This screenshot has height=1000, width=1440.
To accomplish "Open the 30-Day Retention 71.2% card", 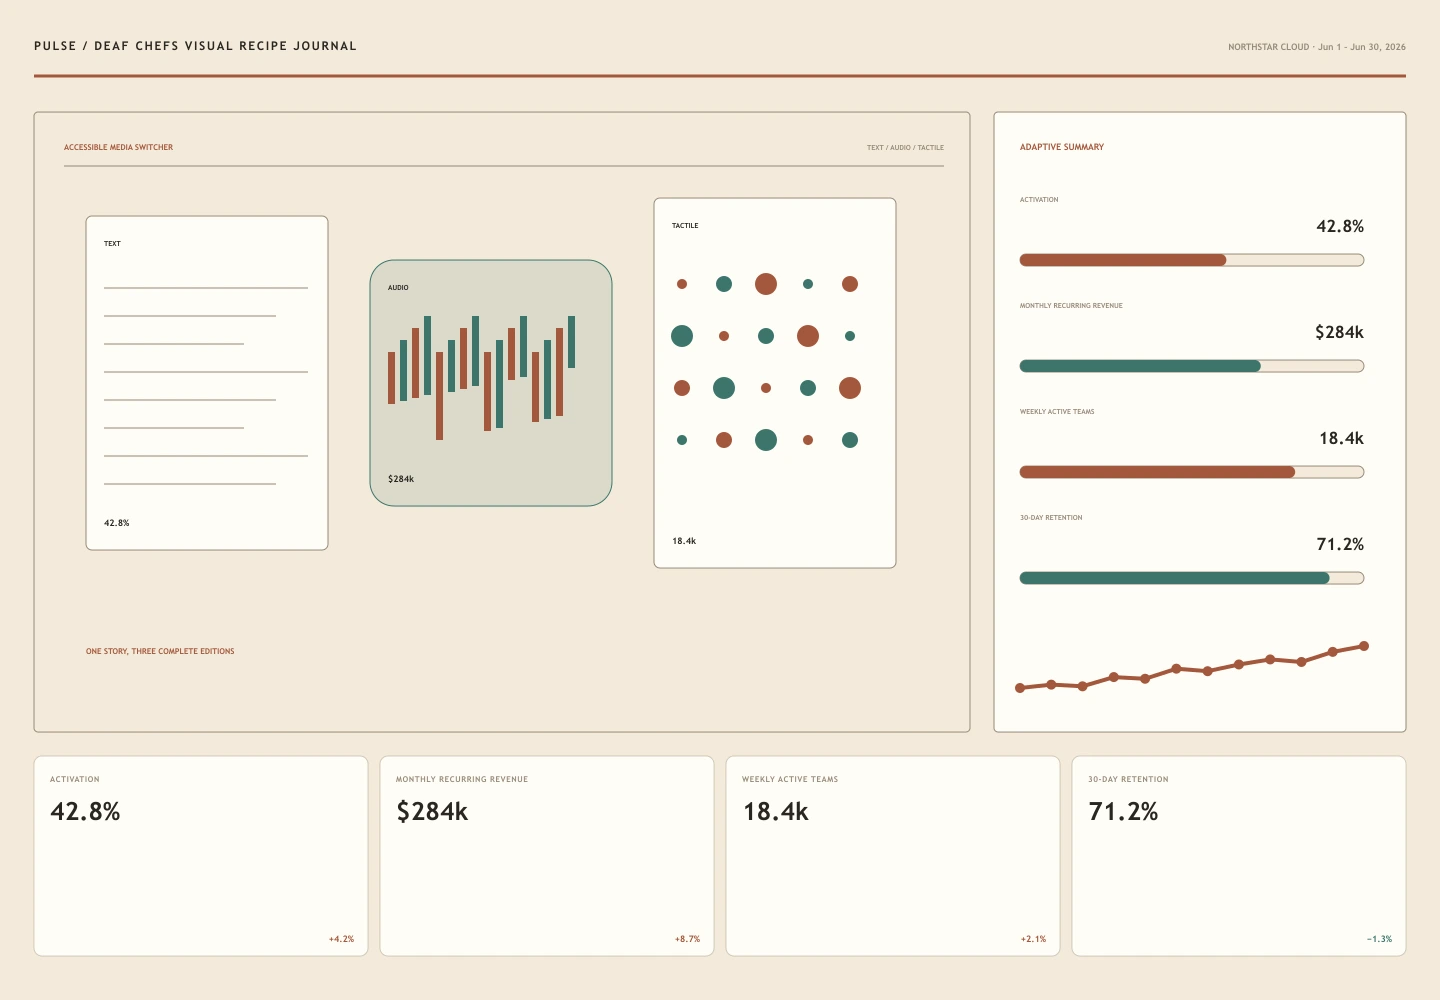I will 1239,856.
